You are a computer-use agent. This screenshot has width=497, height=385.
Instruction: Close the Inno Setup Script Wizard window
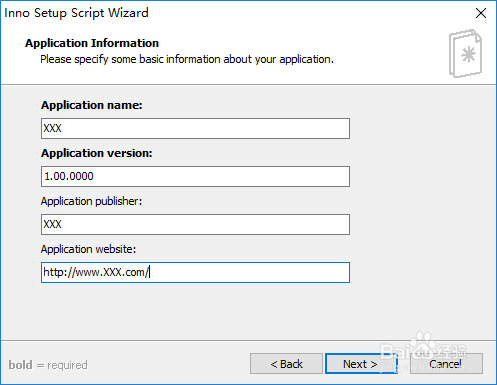click(x=481, y=13)
